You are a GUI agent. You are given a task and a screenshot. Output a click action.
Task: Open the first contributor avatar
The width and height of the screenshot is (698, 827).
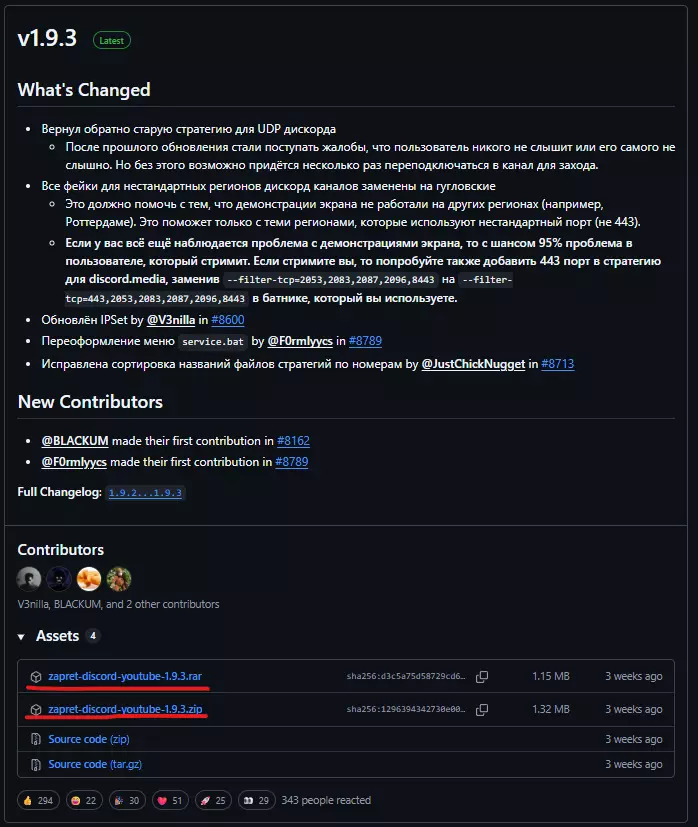tap(29, 579)
